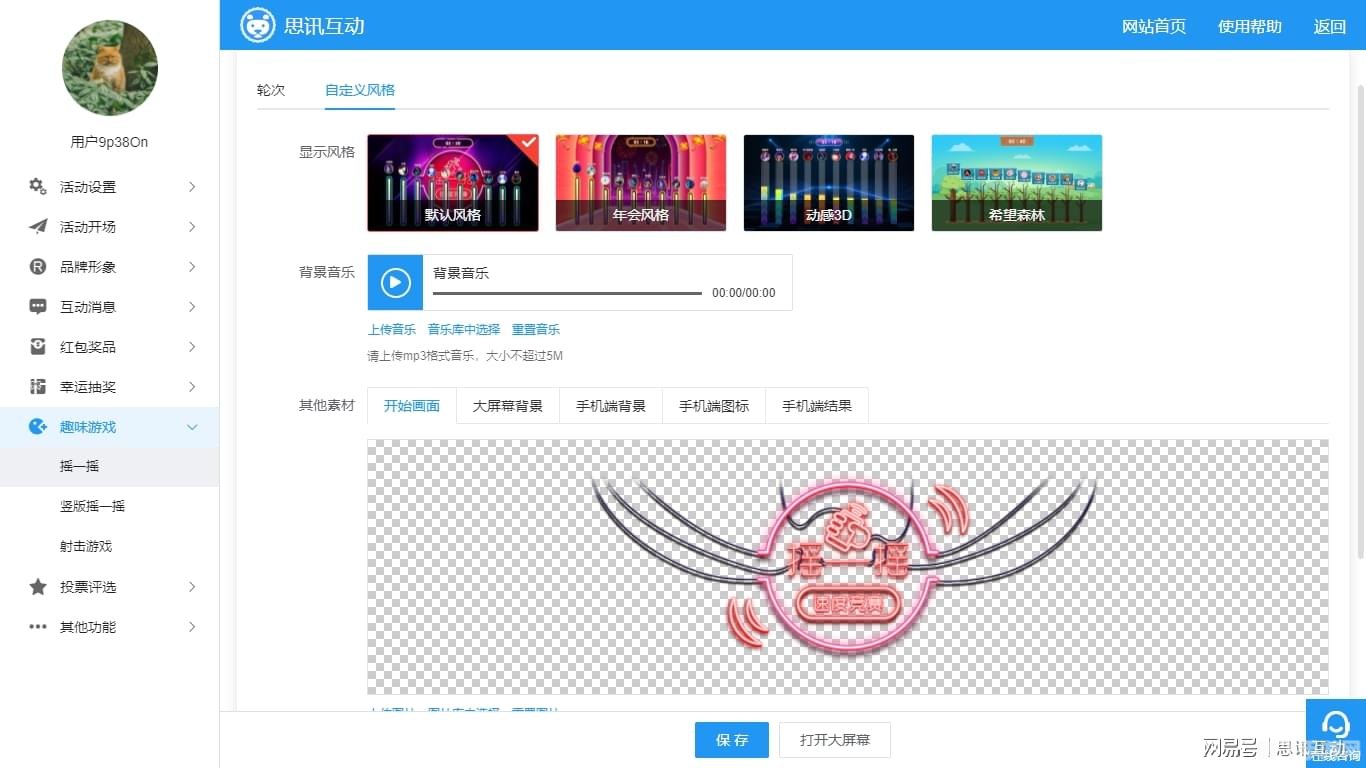This screenshot has height=768, width=1366.
Task: Open the customer service chat bubble icon
Action: pyautogui.click(x=1336, y=723)
